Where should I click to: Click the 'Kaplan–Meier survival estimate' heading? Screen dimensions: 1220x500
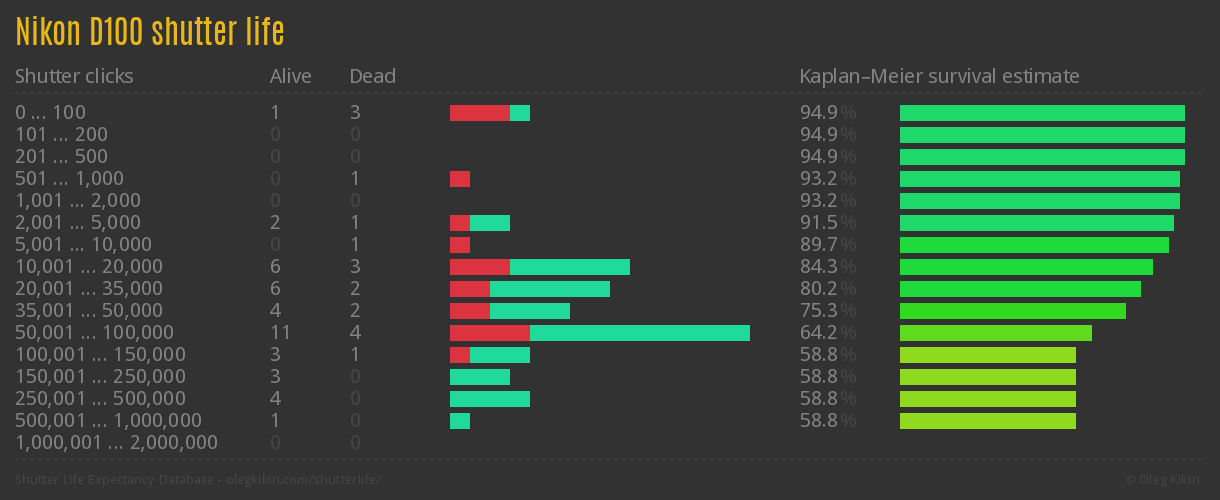coord(939,76)
